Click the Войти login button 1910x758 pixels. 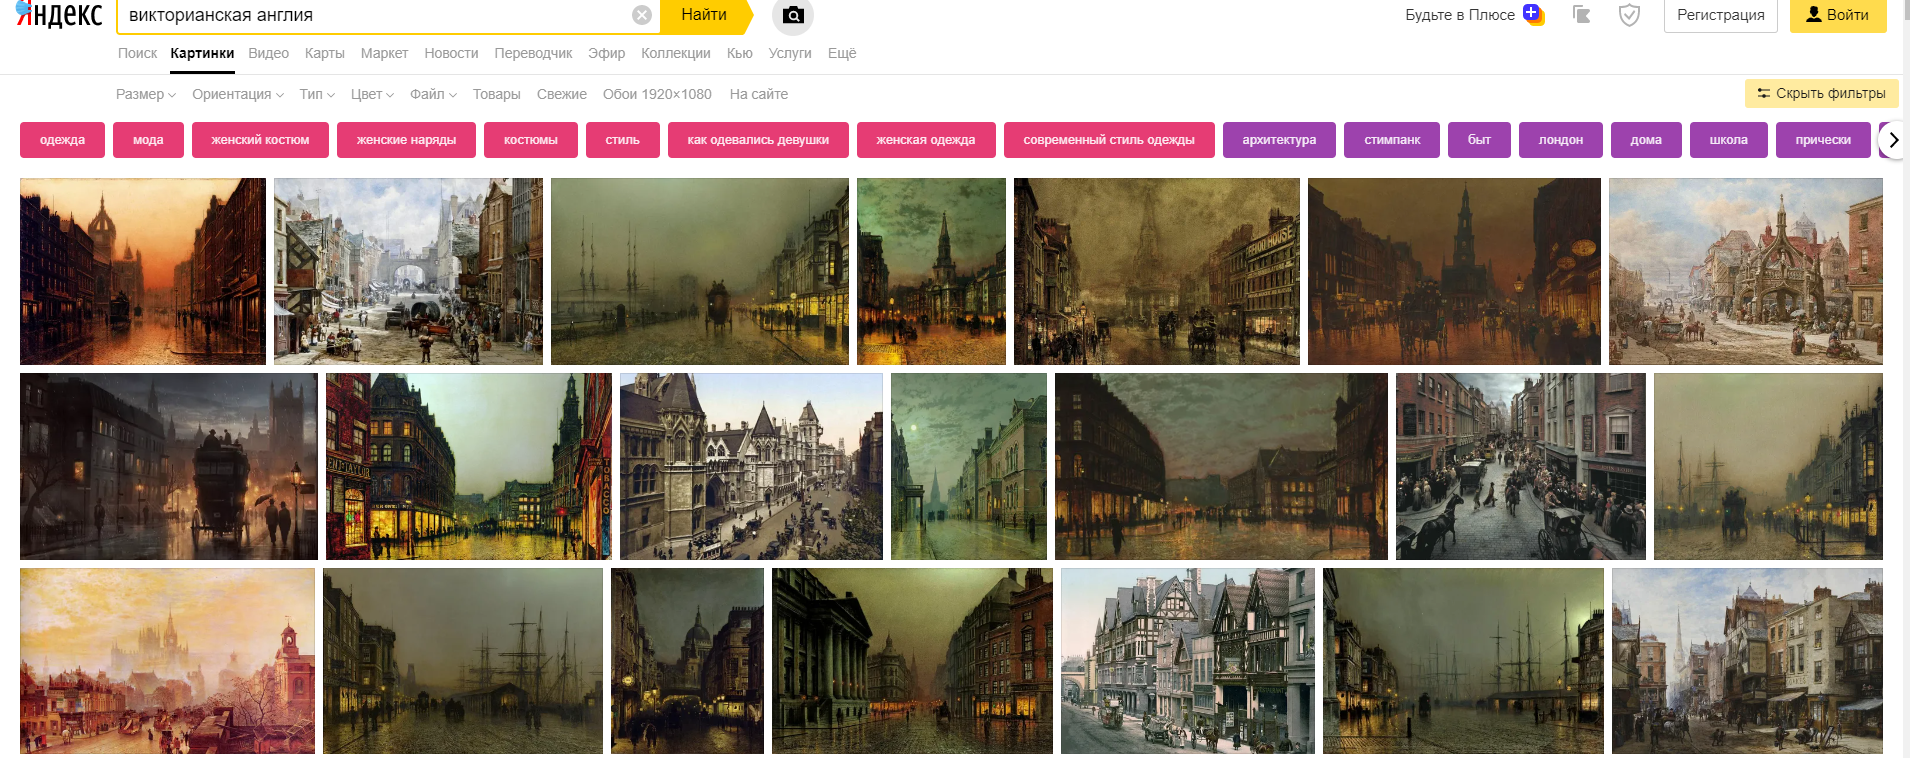(1837, 15)
